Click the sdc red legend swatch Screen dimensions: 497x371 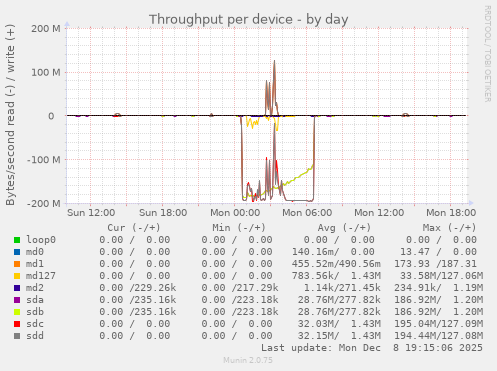pos(17,324)
